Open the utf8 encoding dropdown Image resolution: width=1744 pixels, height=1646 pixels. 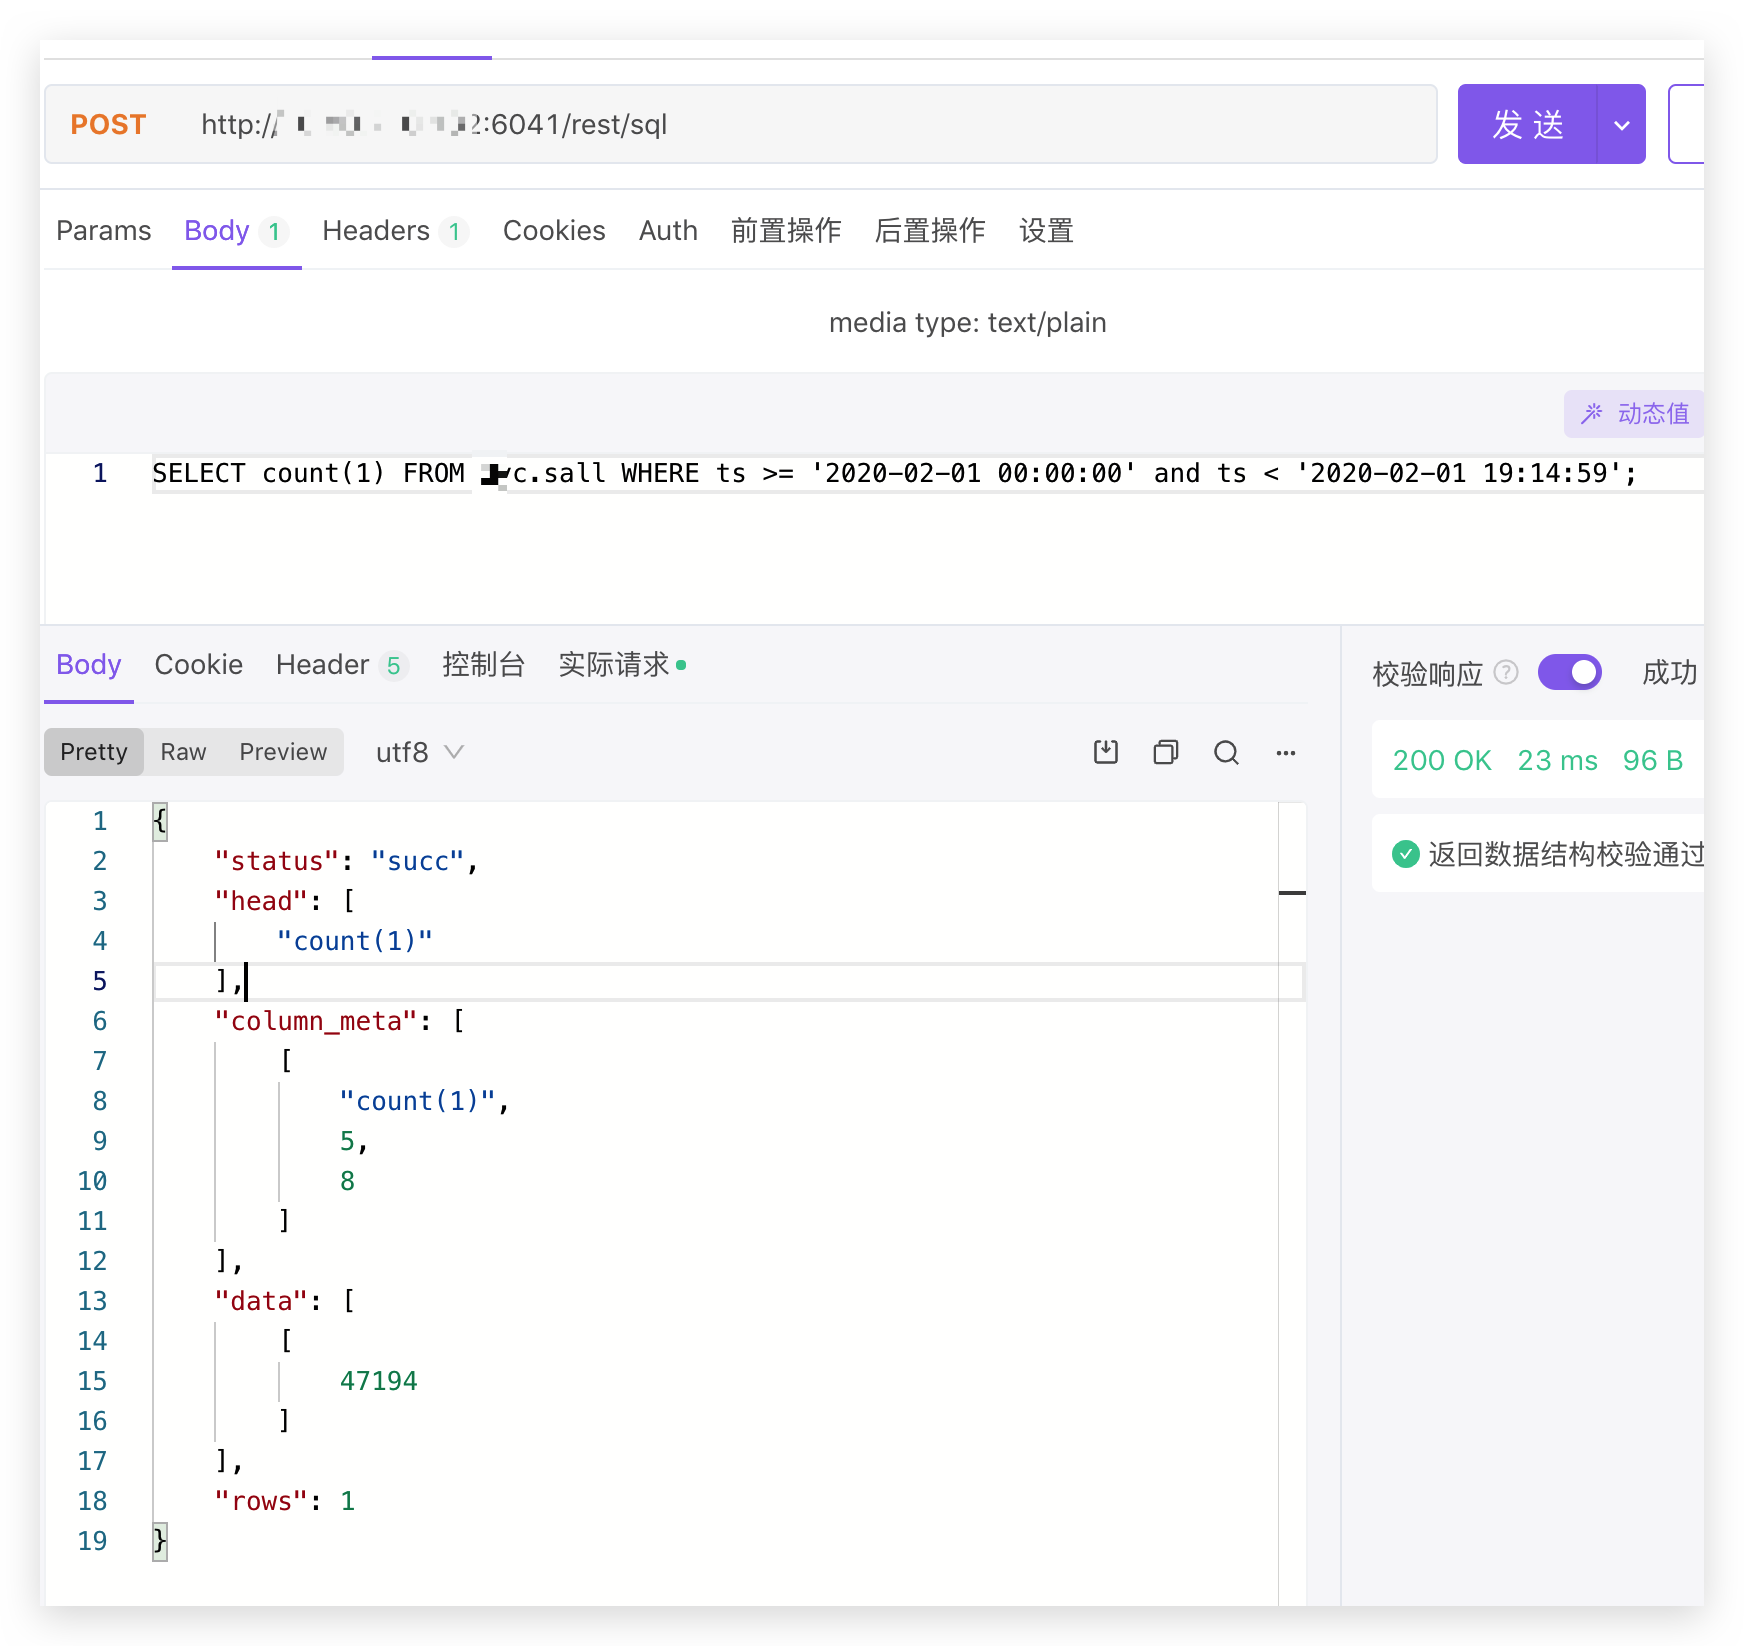pos(417,752)
